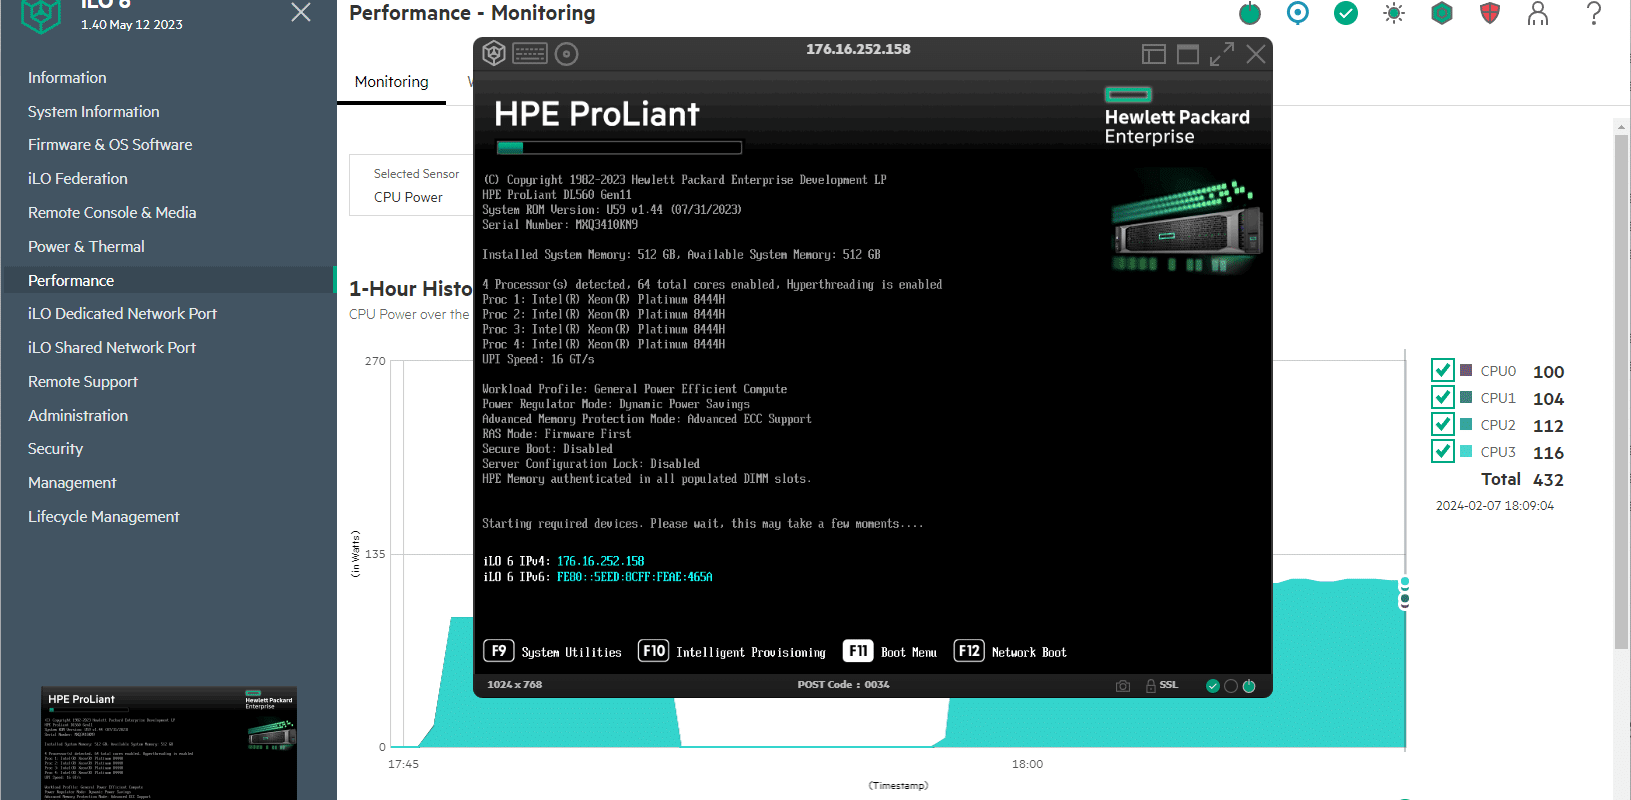Switch to the Monitoring tab
This screenshot has height=800, width=1631.
point(391,82)
